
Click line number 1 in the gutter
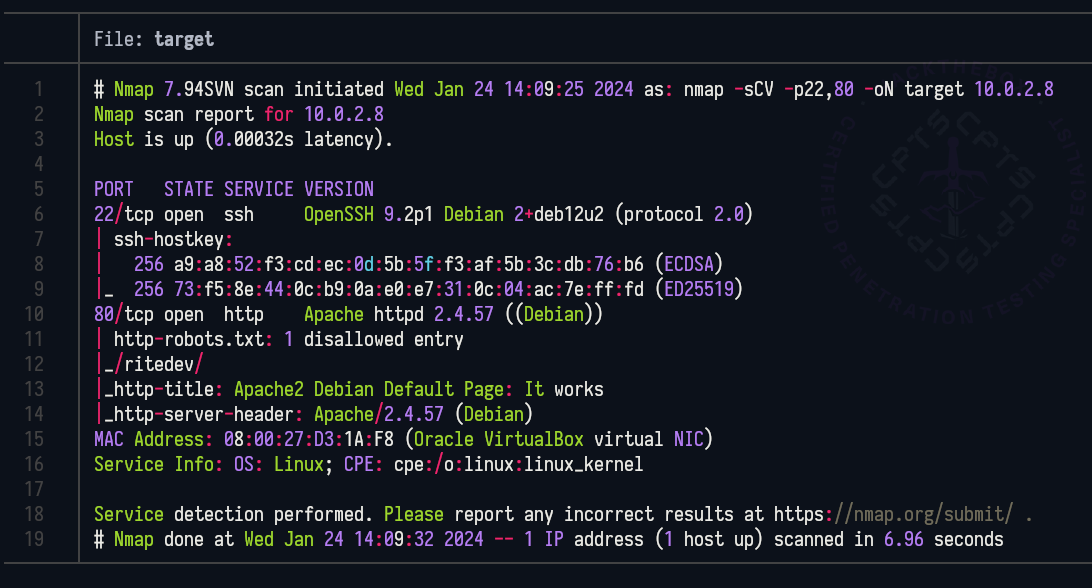click(x=39, y=89)
